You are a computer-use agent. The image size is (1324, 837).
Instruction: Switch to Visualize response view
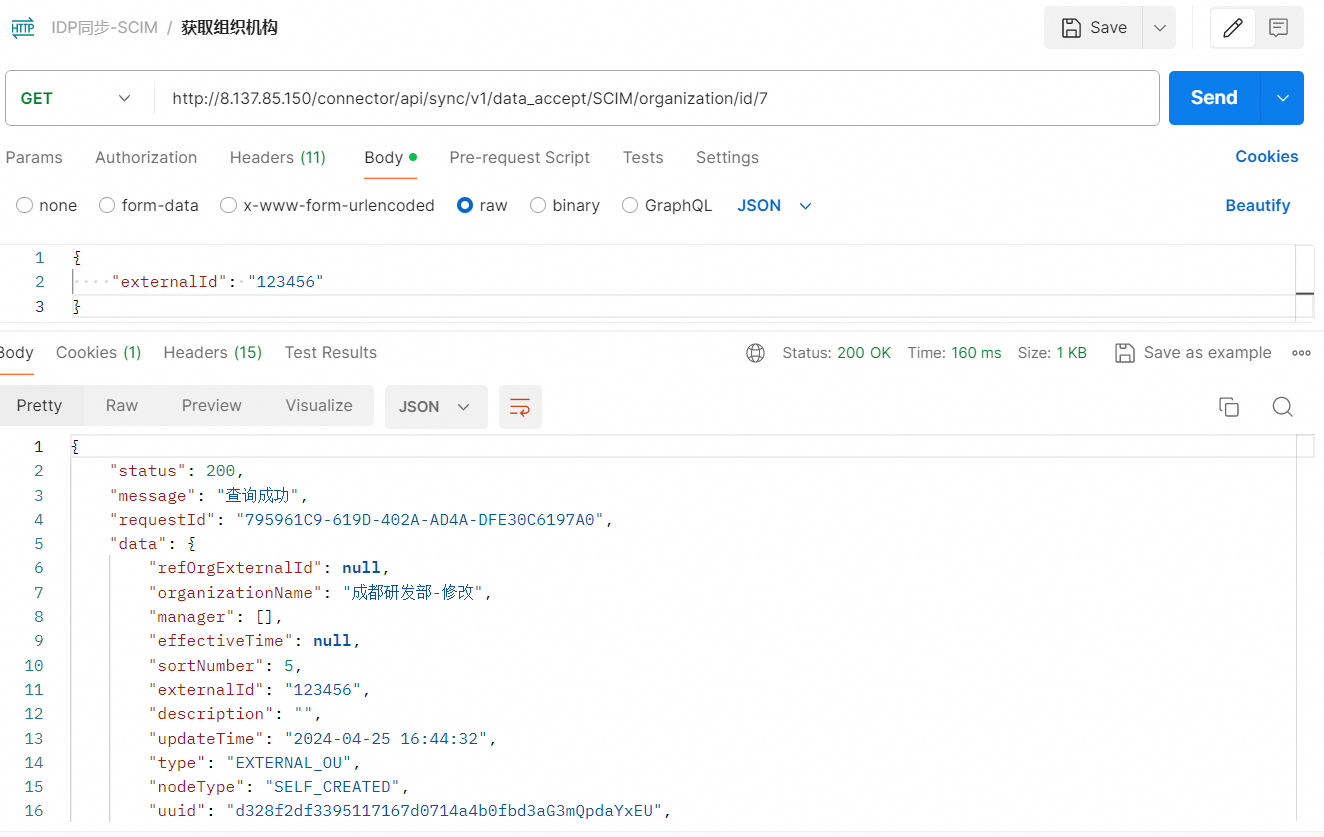coord(319,406)
